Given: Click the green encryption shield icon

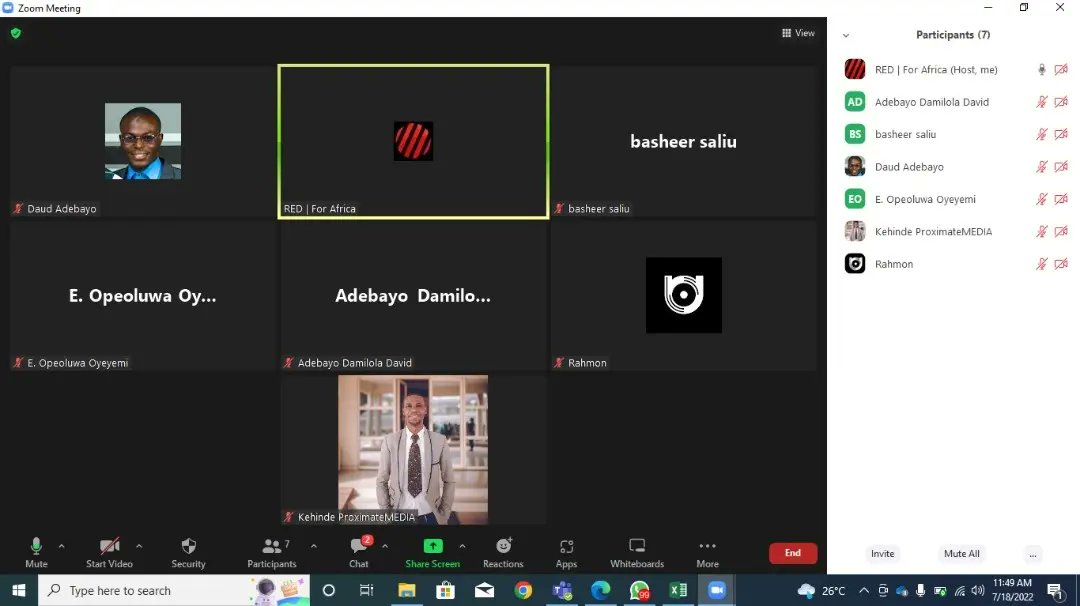Looking at the screenshot, I should [16, 33].
